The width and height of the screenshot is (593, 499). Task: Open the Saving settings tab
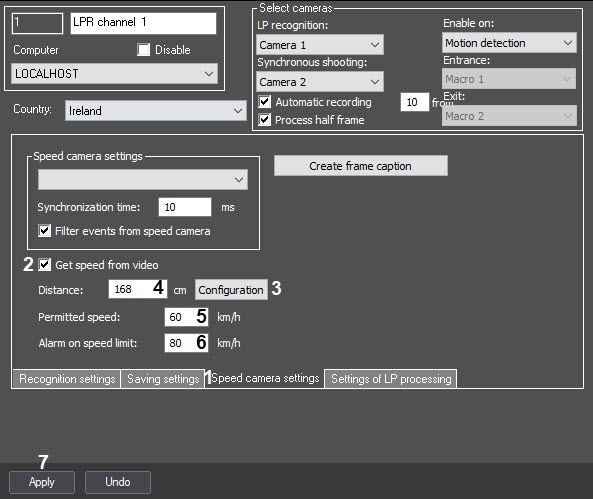pyautogui.click(x=163, y=379)
